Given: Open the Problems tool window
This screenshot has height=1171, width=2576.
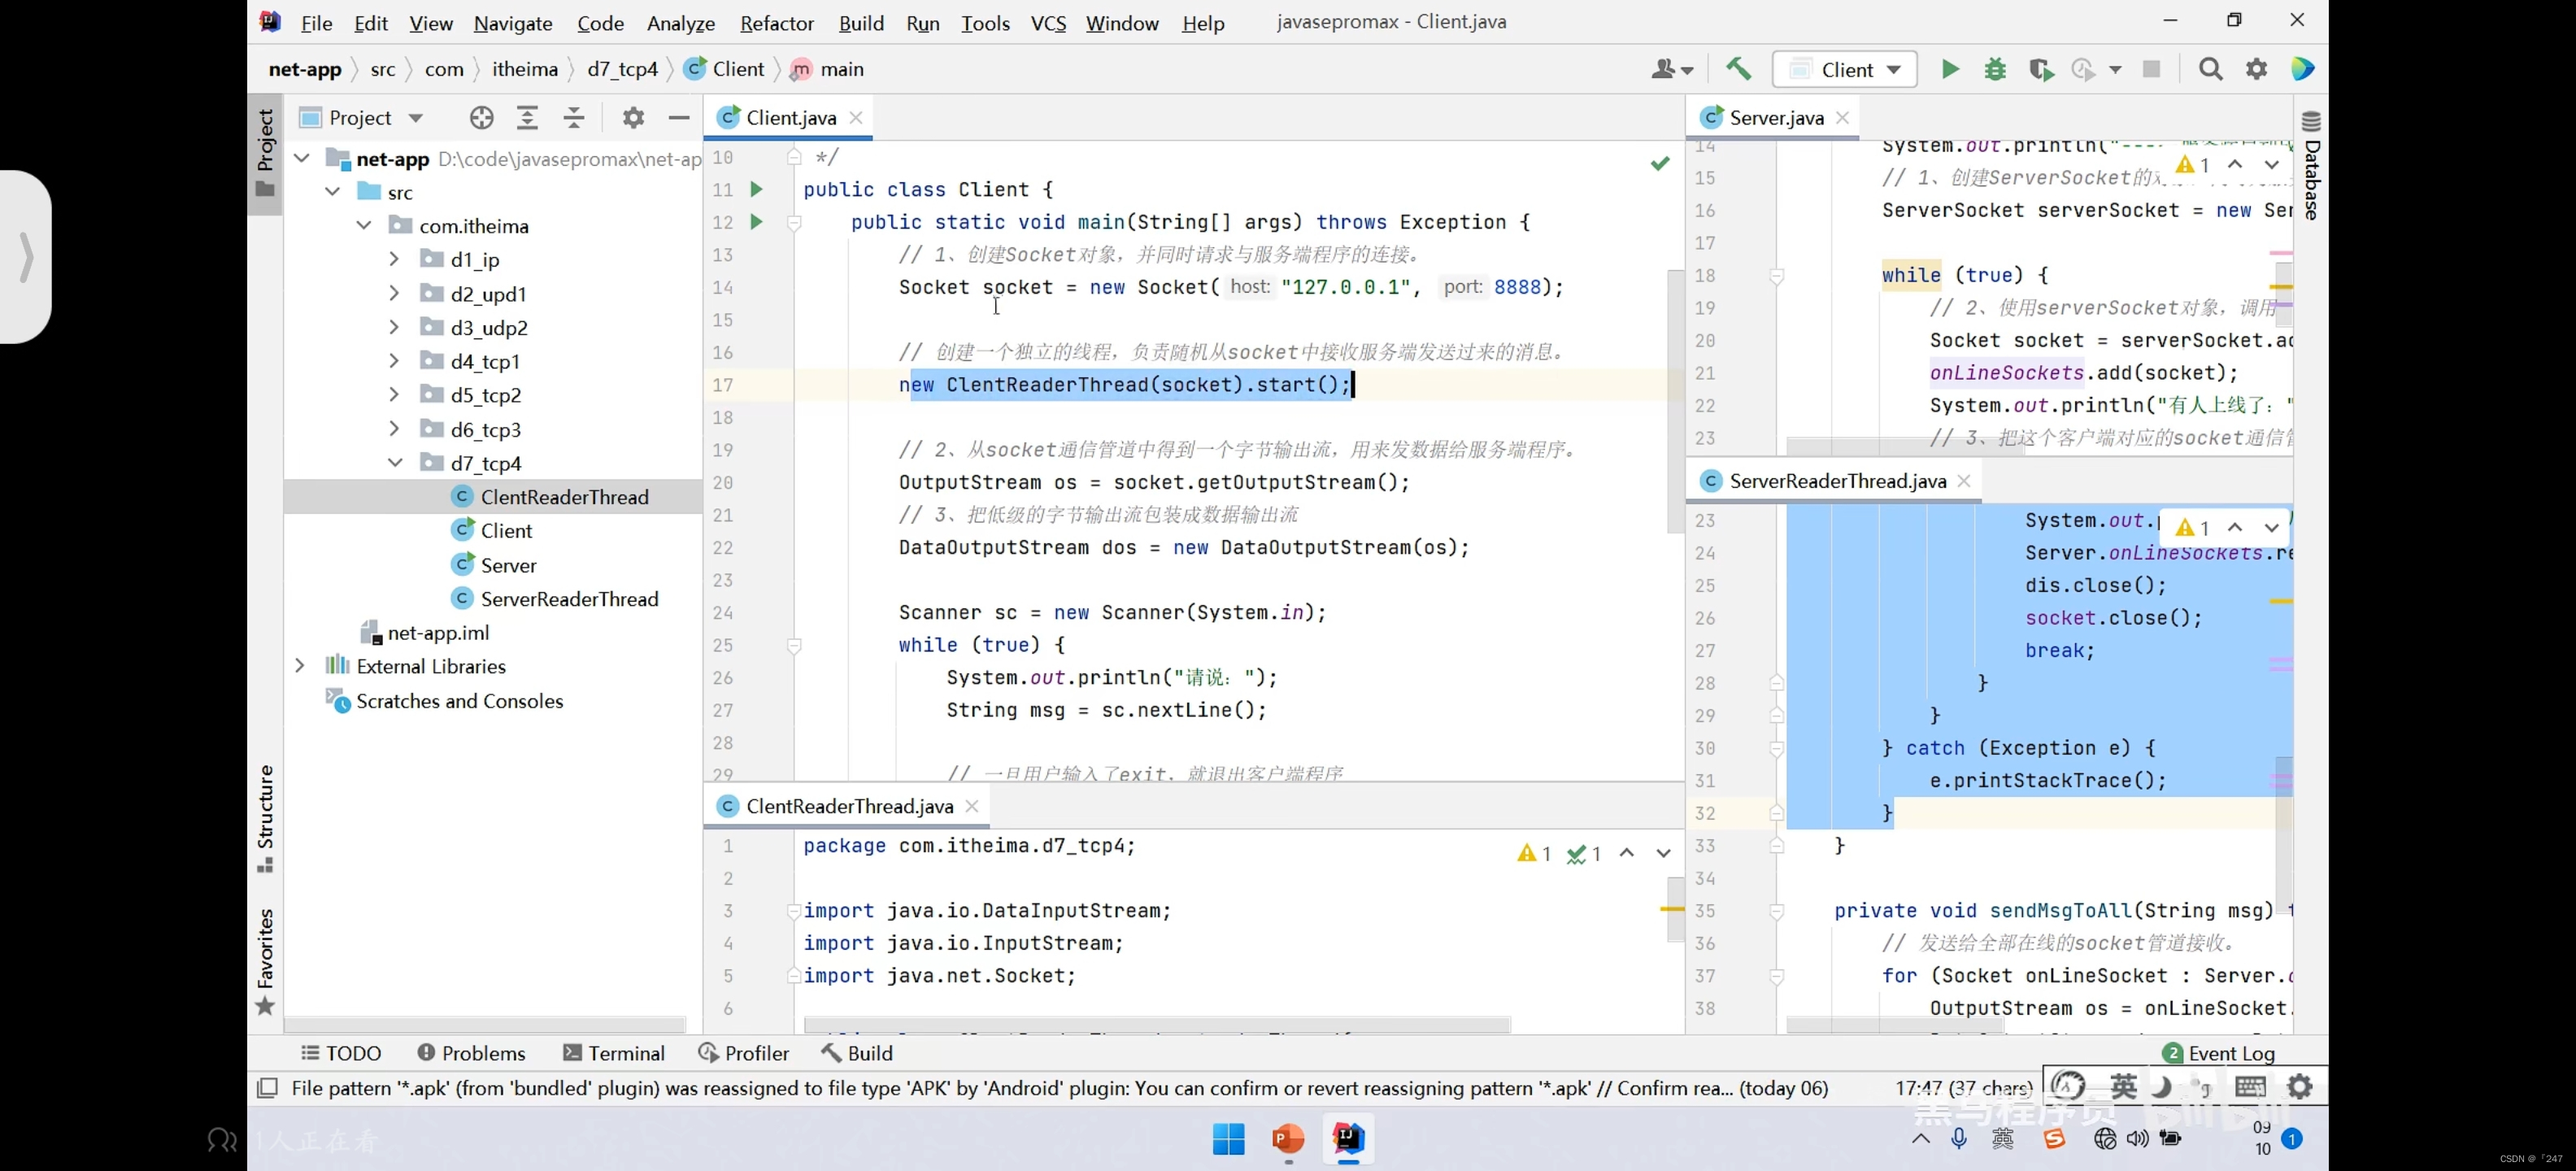Looking at the screenshot, I should 471,1053.
